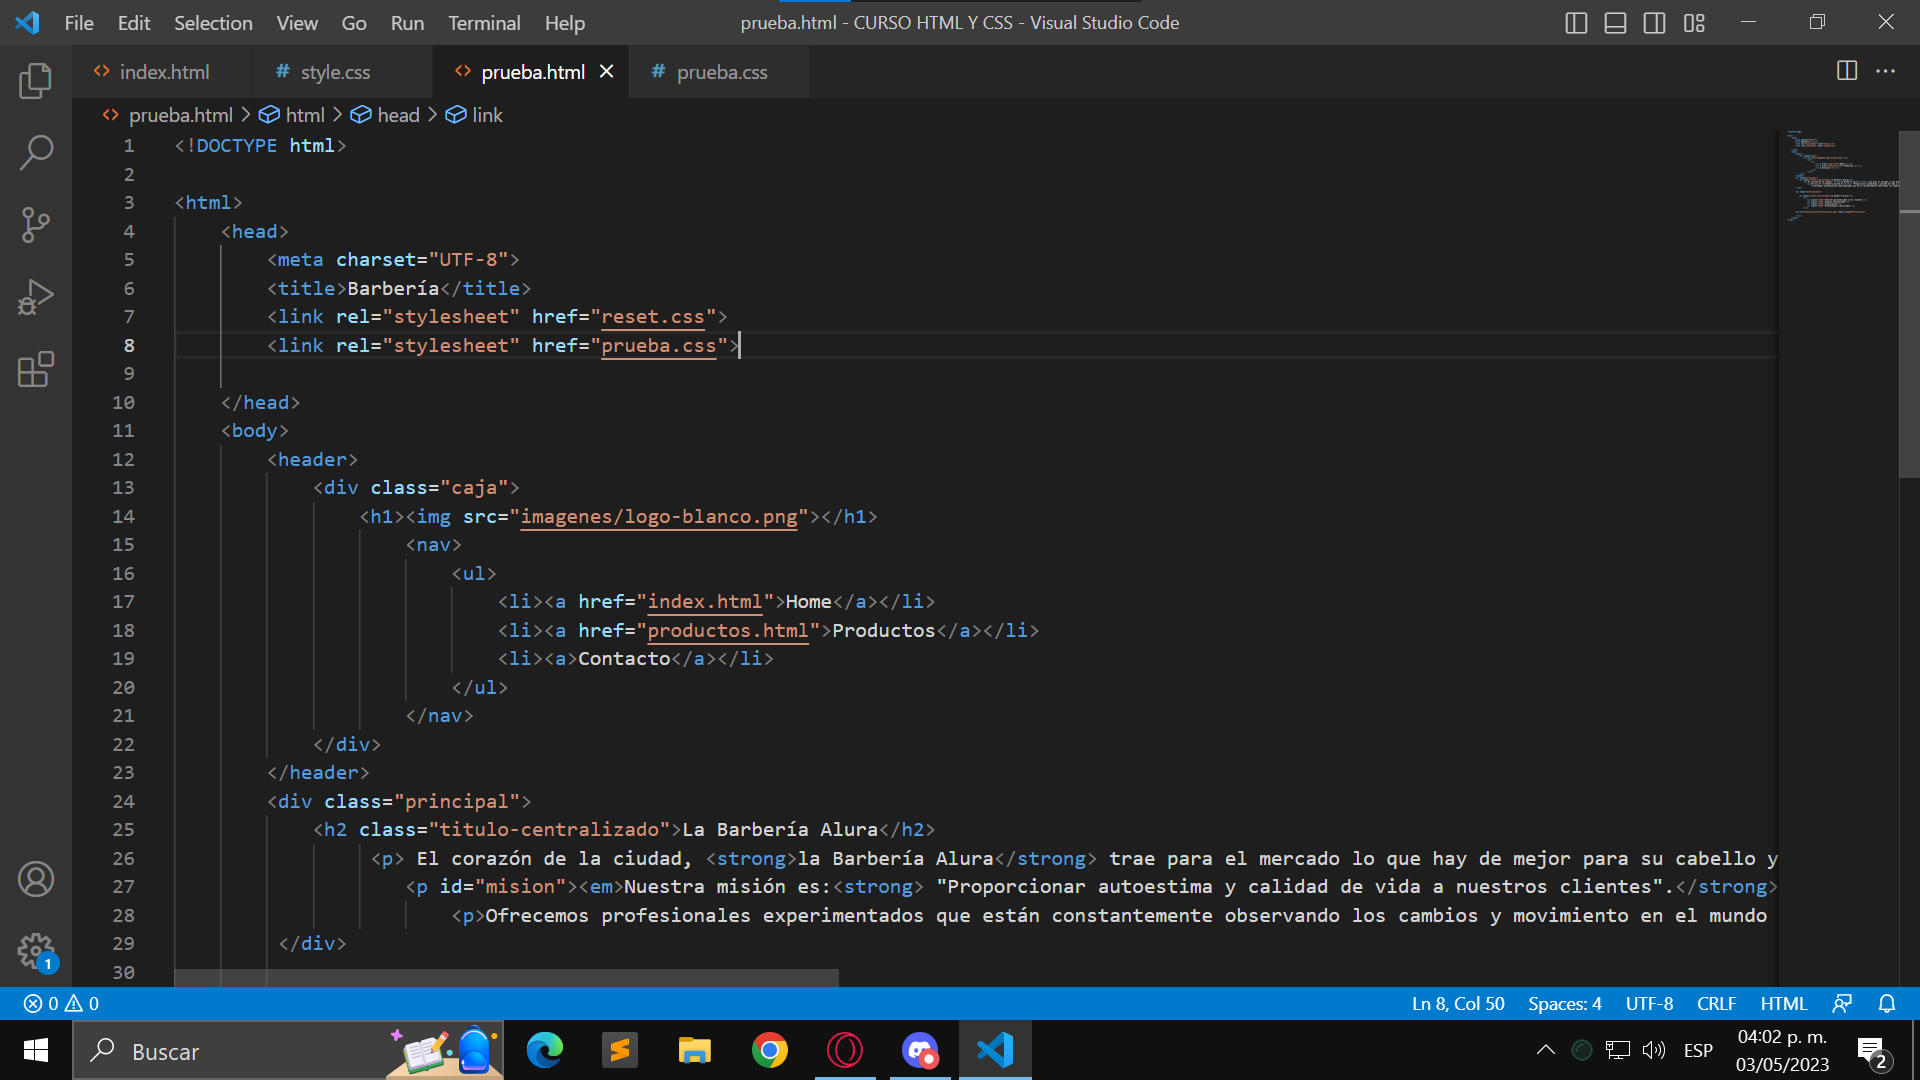Open Google Chrome from taskbar
Image resolution: width=1920 pixels, height=1080 pixels.
pyautogui.click(x=770, y=1050)
